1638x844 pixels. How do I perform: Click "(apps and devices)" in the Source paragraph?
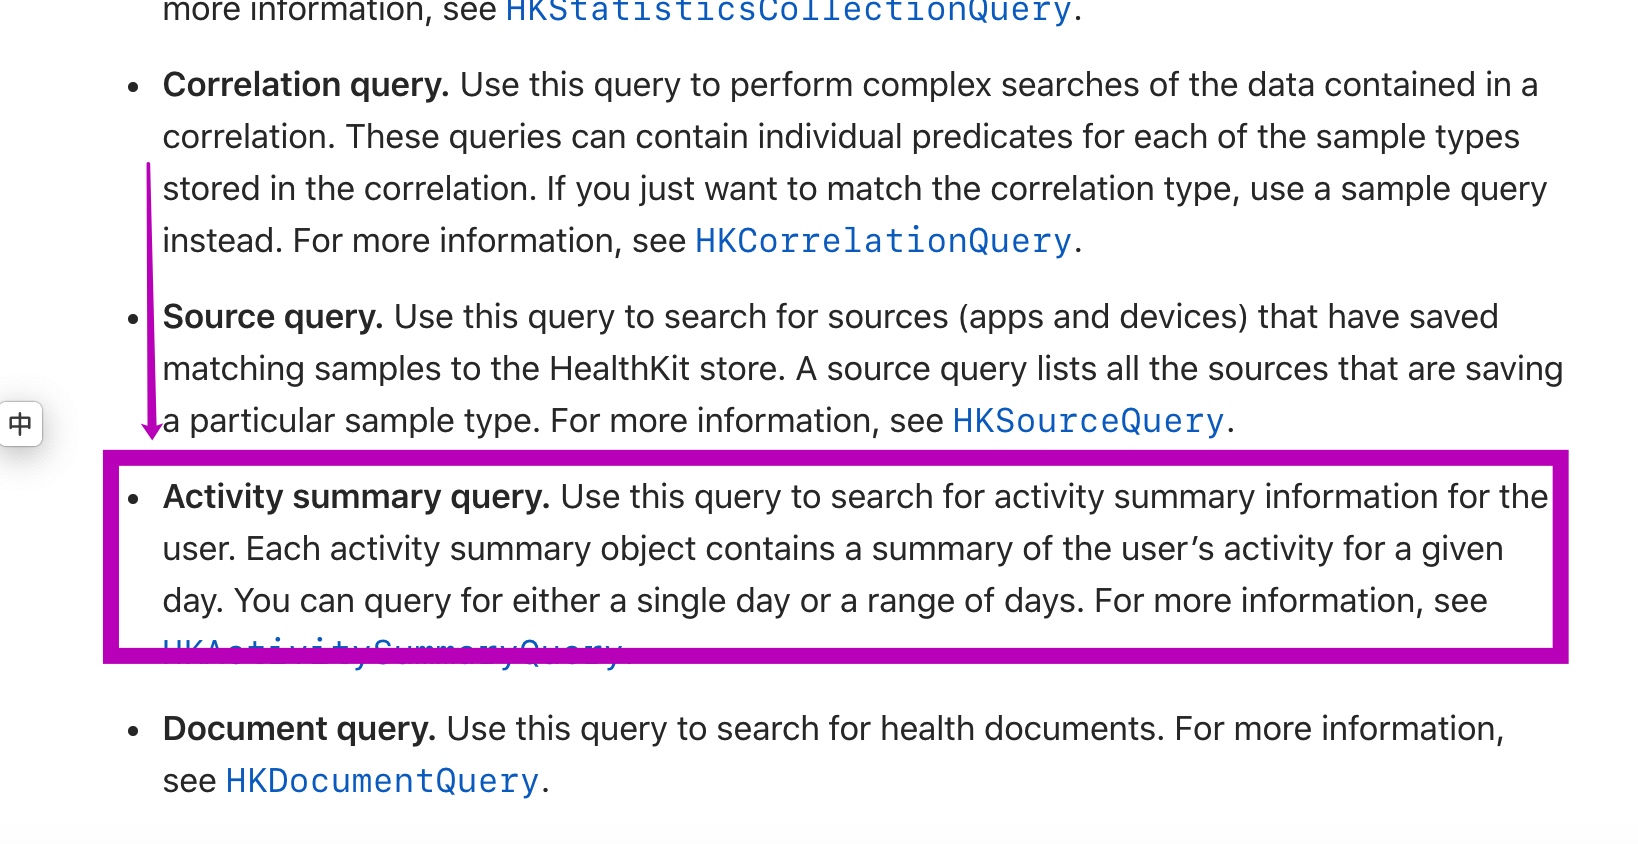tap(1103, 317)
